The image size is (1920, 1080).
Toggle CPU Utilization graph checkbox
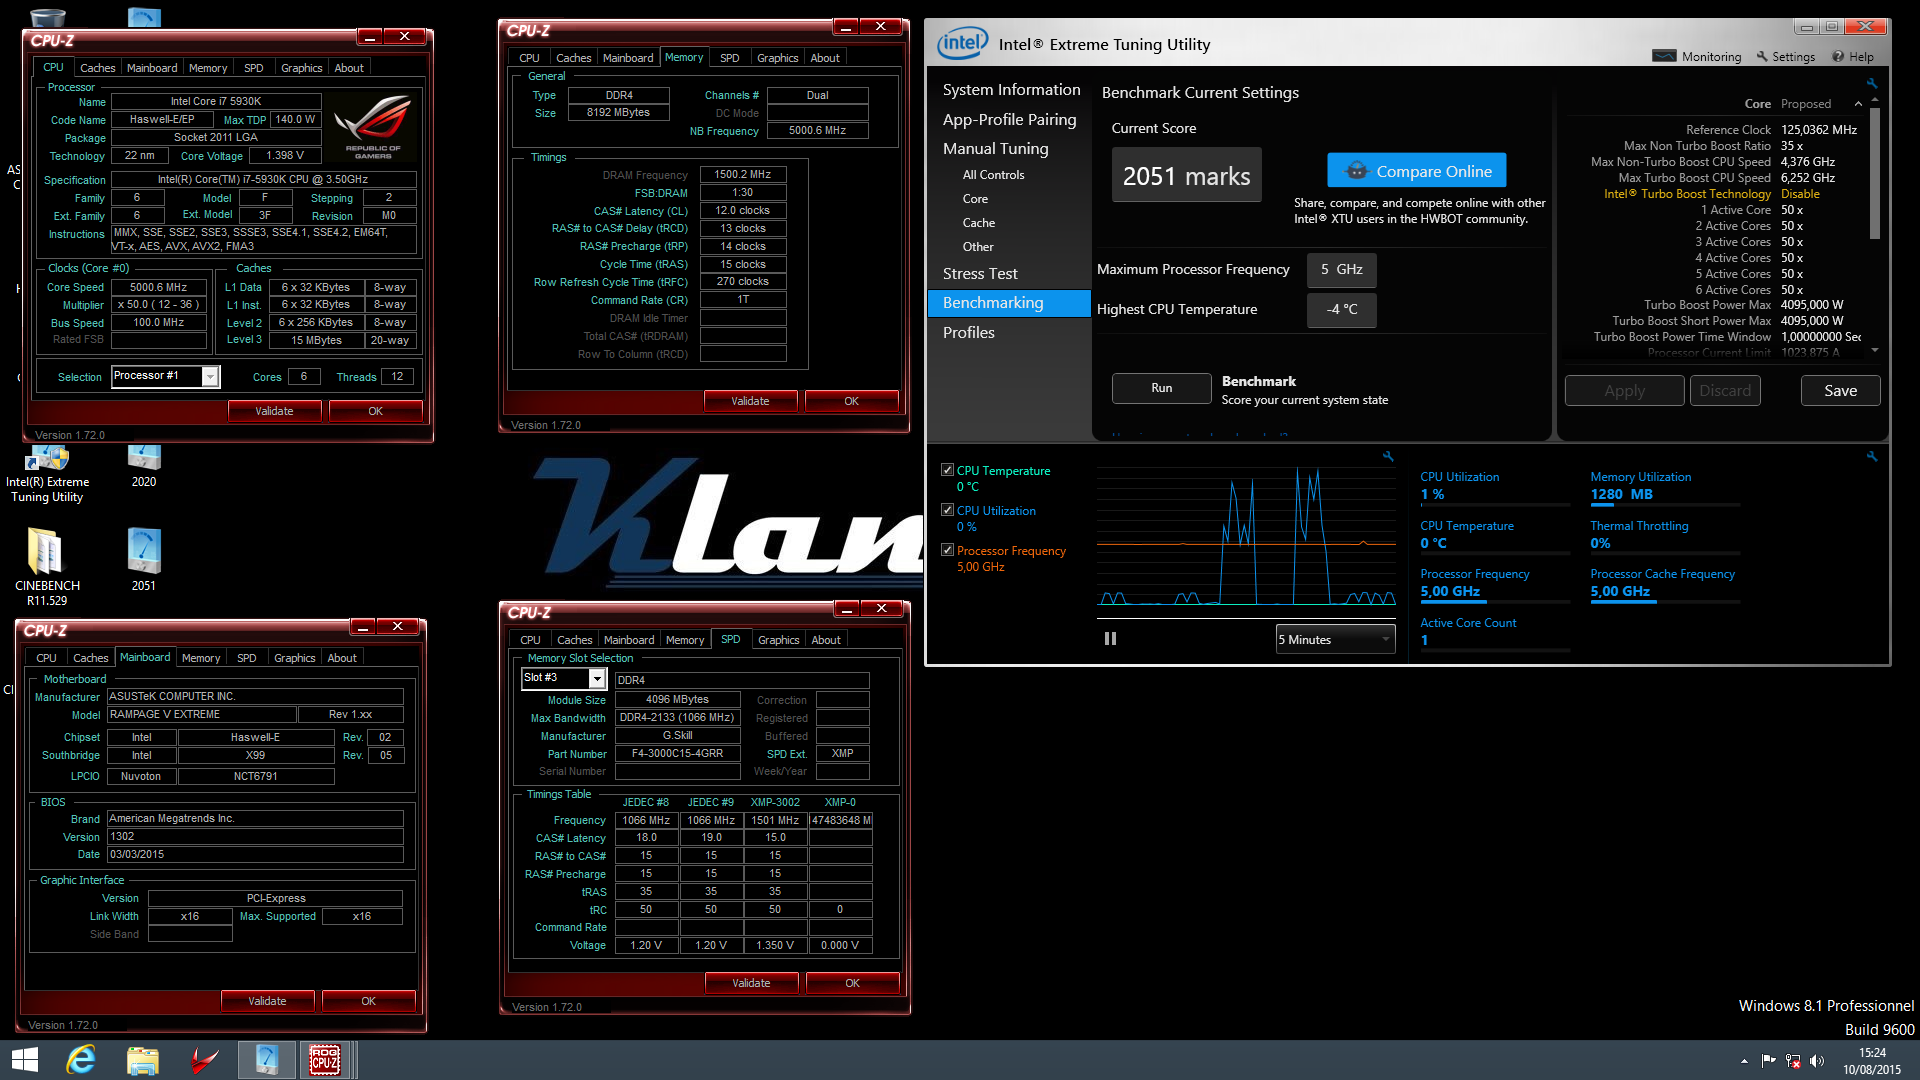tap(947, 510)
